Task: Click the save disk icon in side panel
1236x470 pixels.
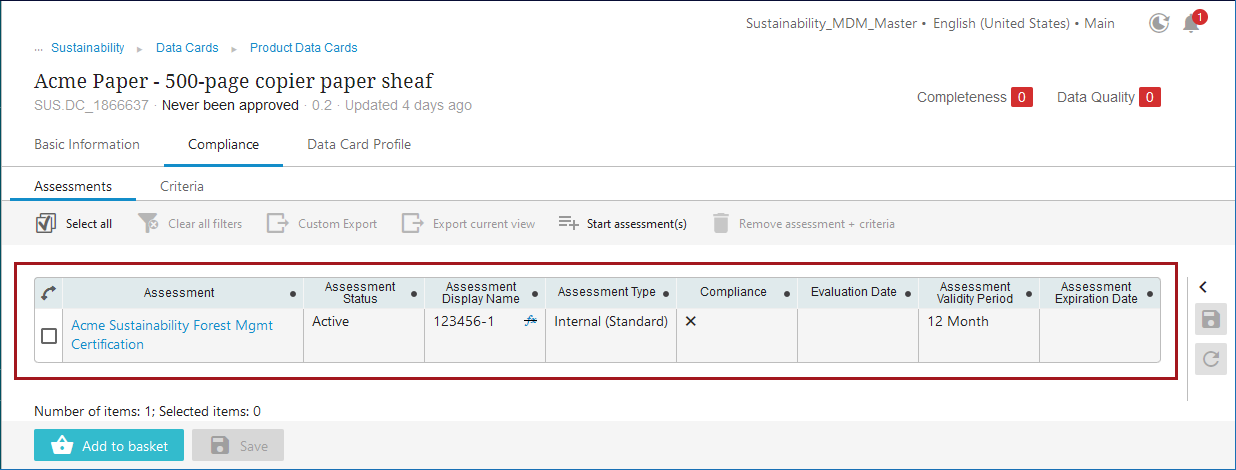Action: pyautogui.click(x=1210, y=320)
